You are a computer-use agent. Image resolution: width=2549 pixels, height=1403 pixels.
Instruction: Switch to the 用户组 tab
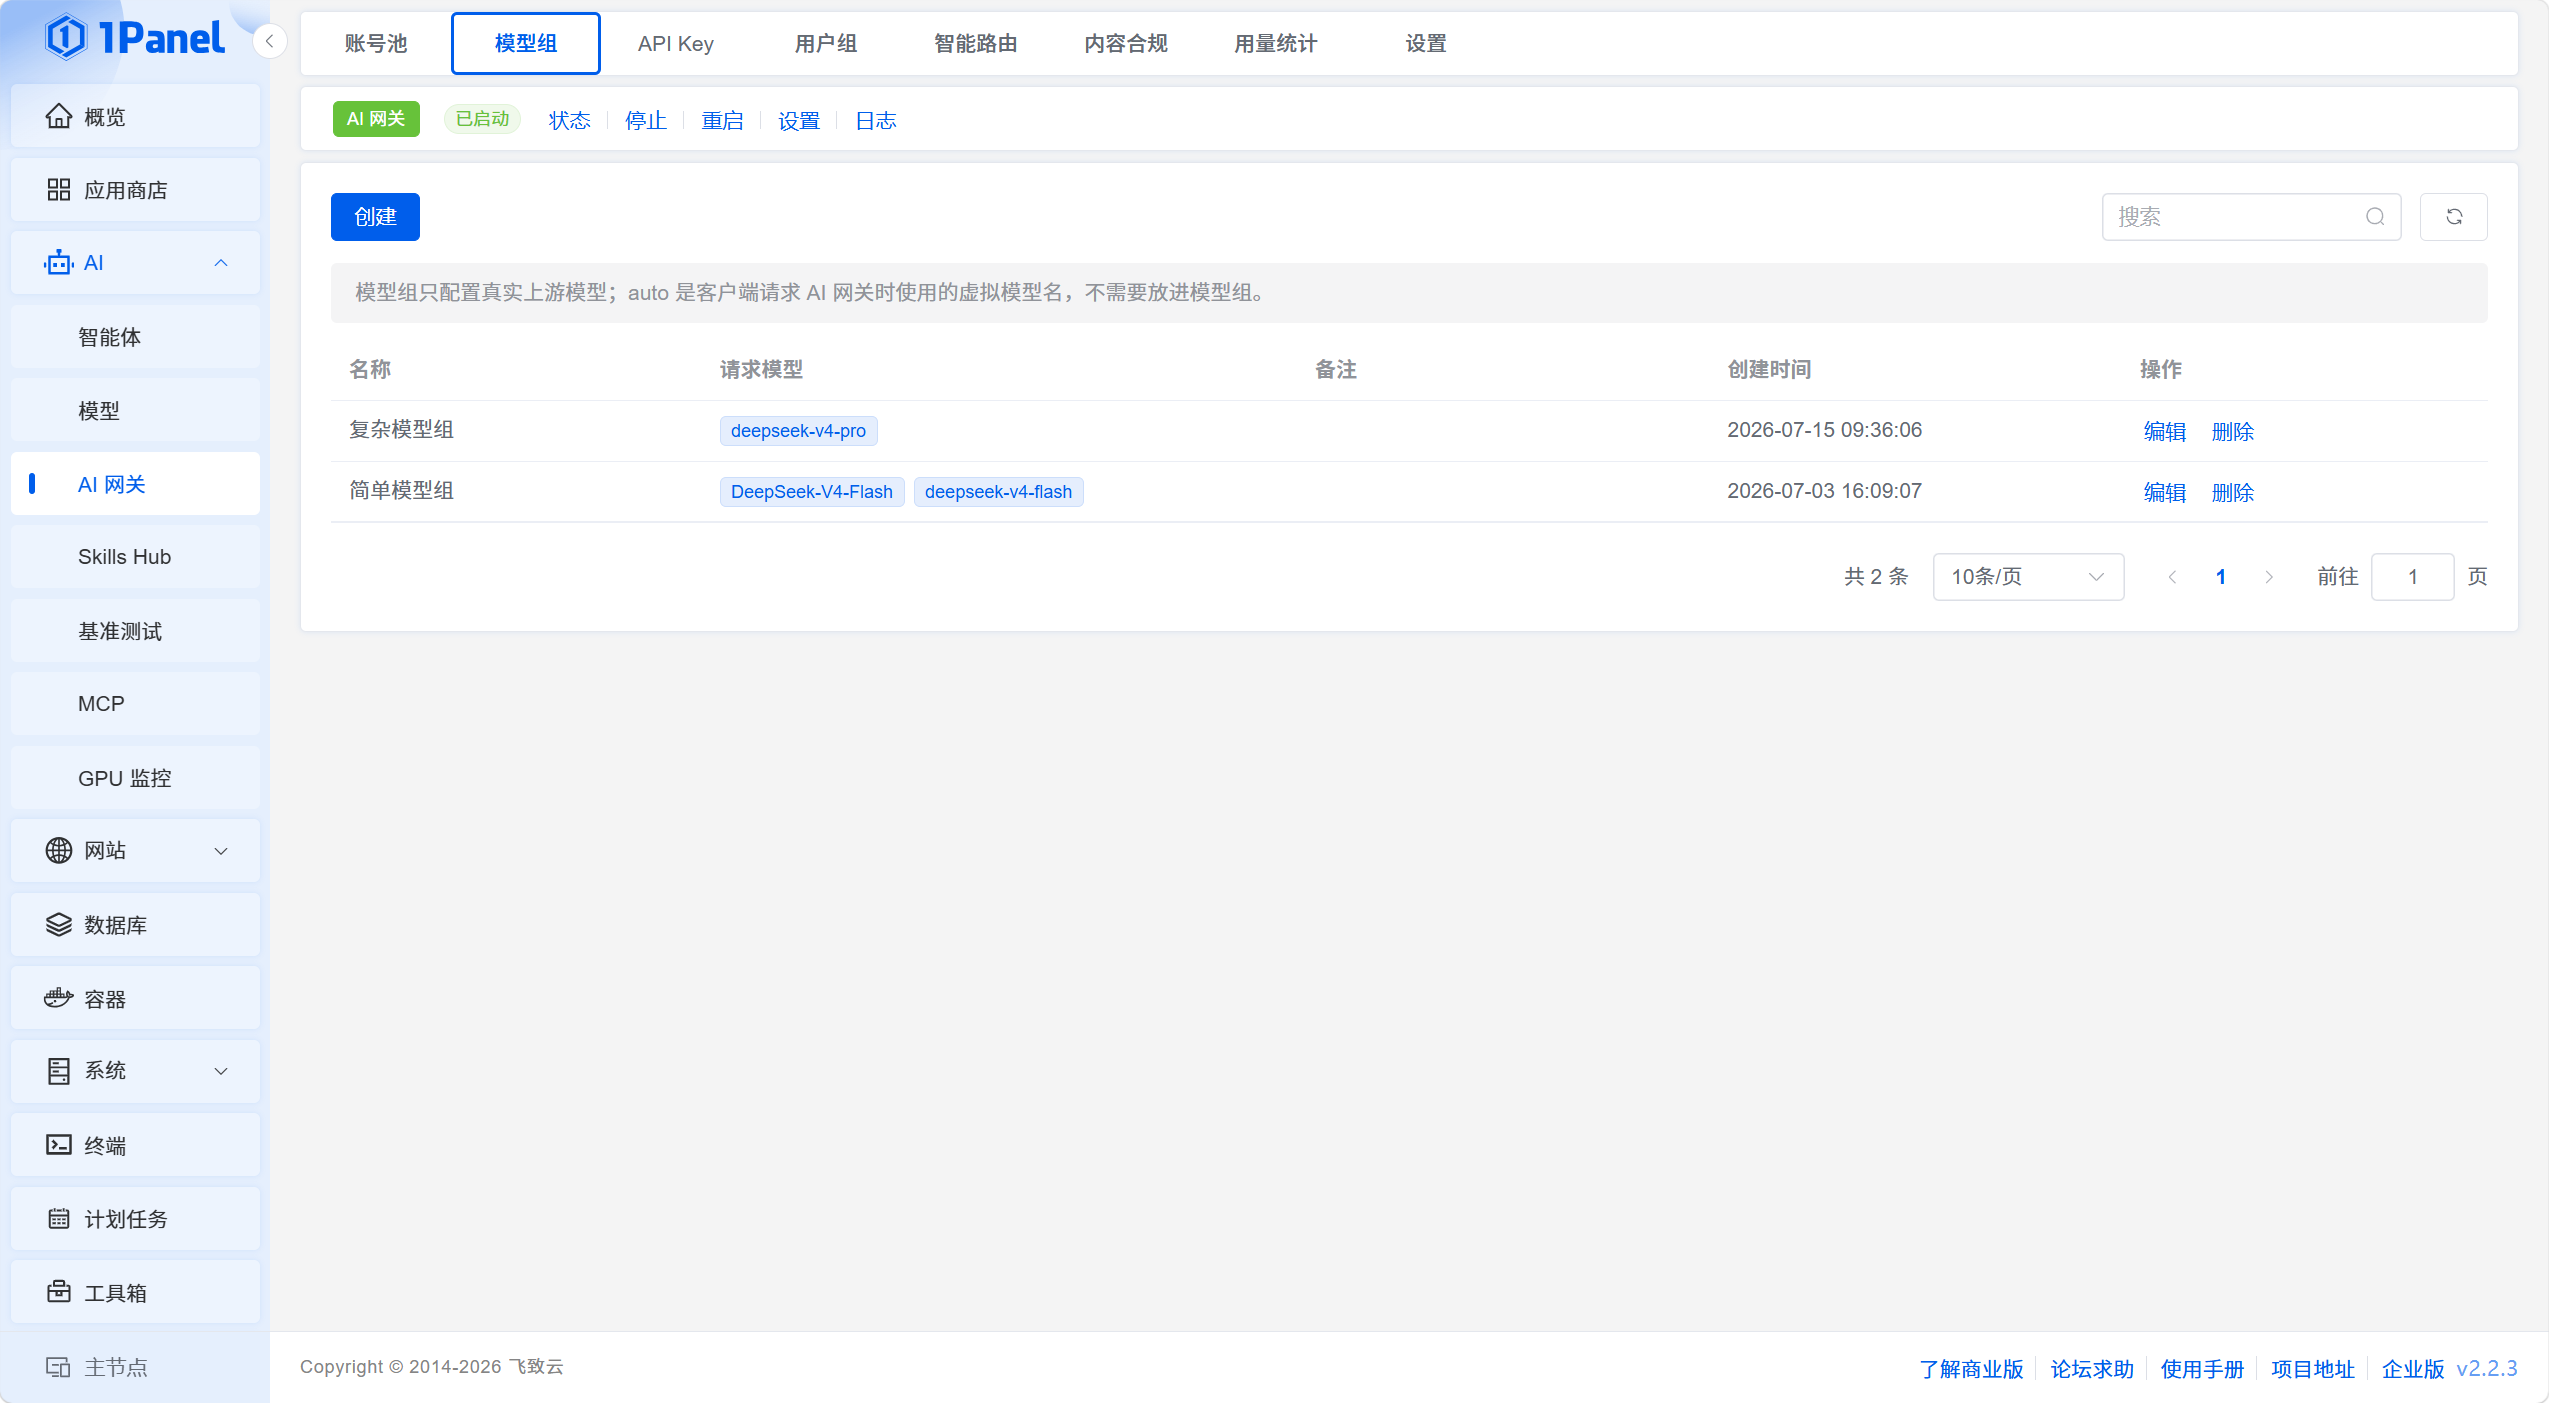click(x=826, y=43)
